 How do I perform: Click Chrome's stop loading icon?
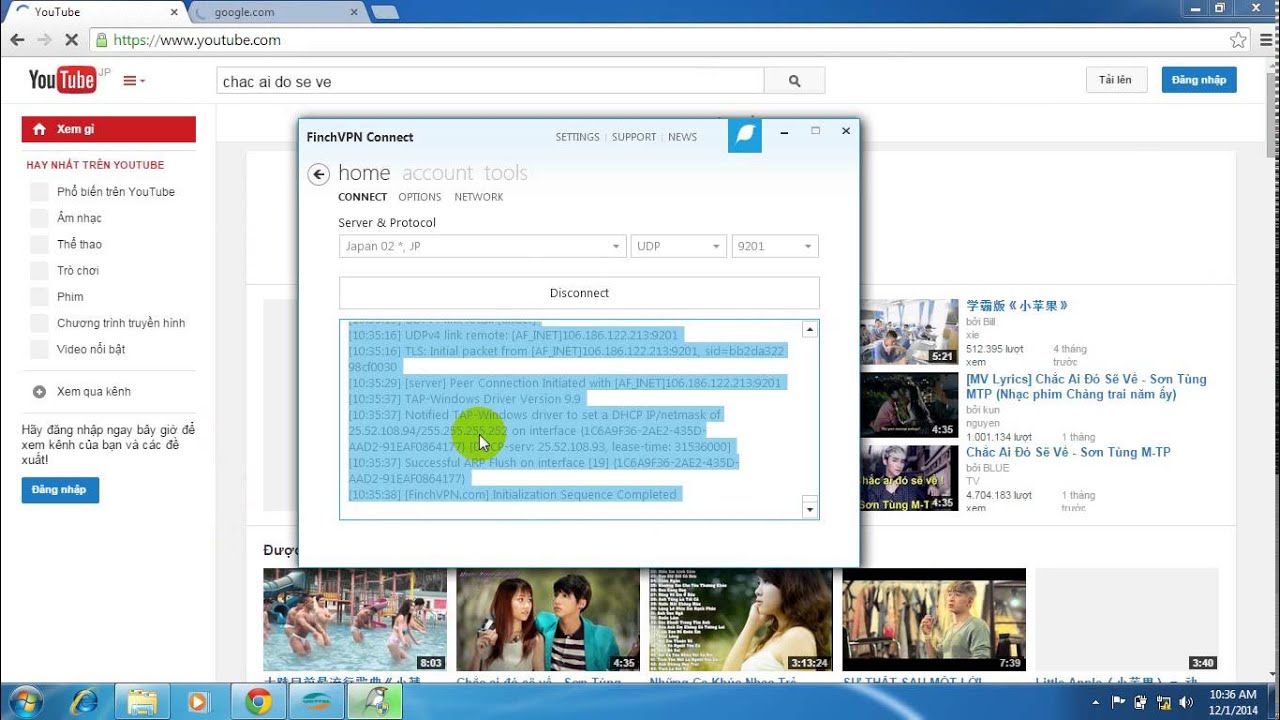(x=71, y=41)
